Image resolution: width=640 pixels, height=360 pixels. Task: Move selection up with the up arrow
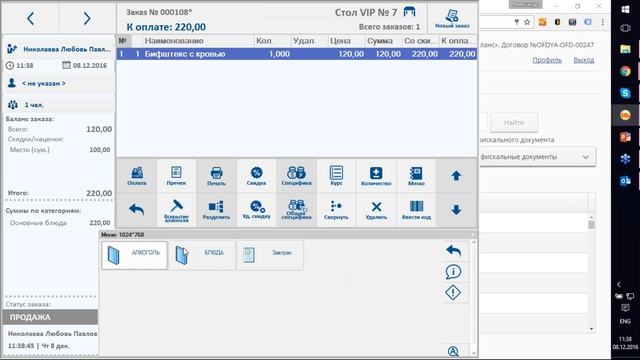[x=456, y=176]
